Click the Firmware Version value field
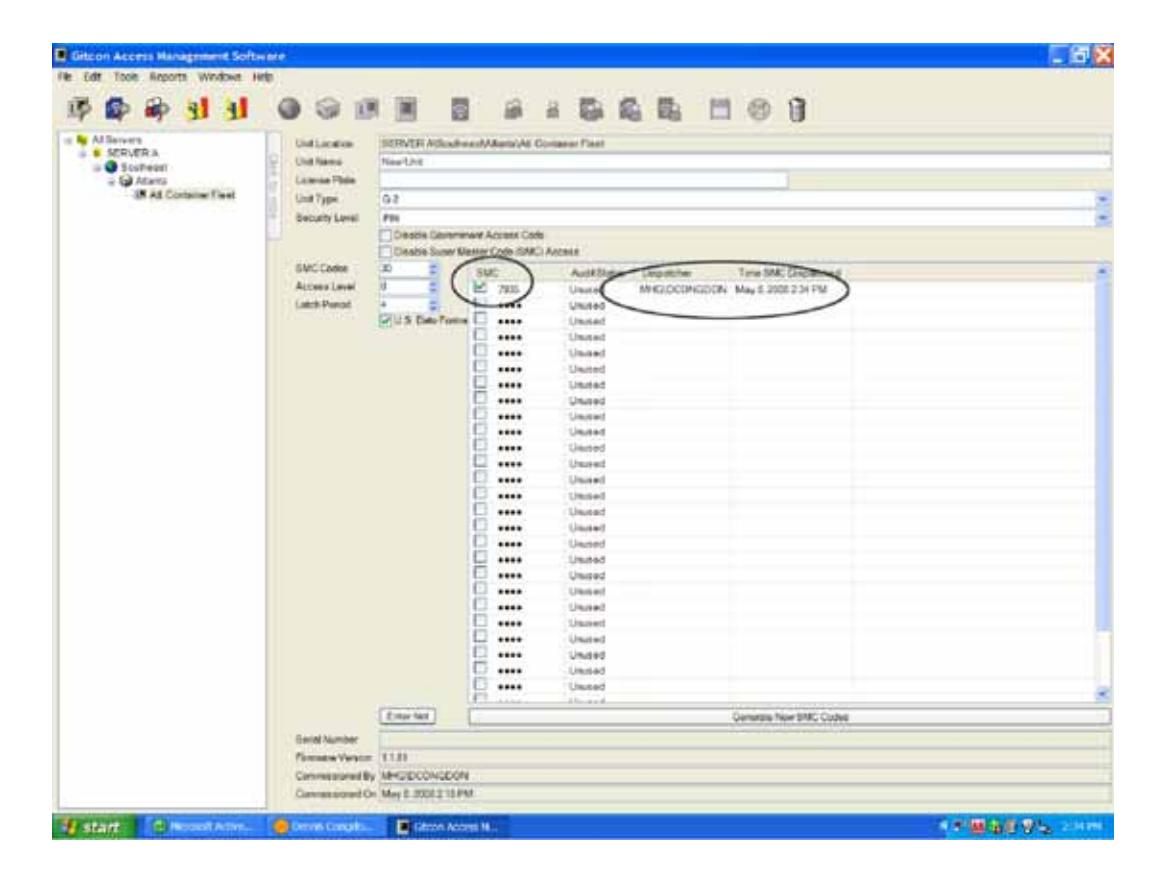 pyautogui.click(x=744, y=757)
